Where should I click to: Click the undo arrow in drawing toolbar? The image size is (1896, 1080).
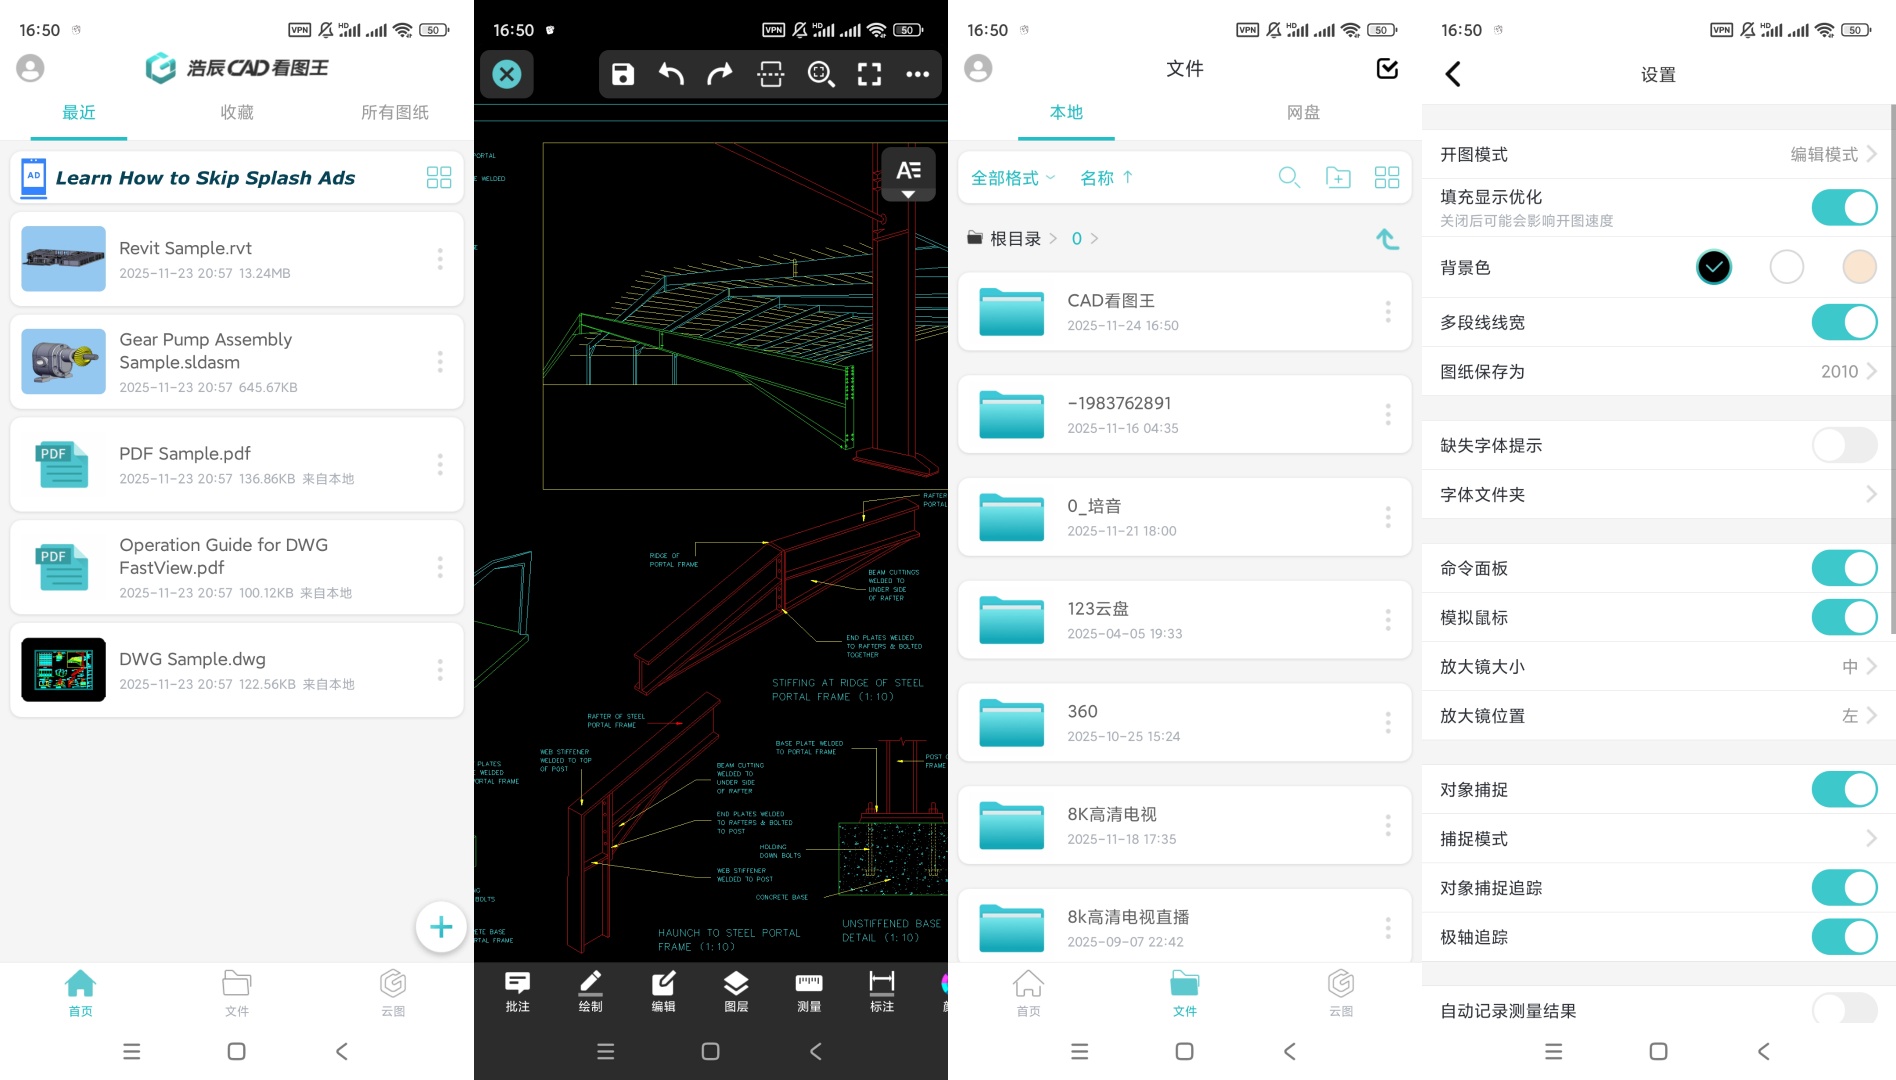point(671,74)
